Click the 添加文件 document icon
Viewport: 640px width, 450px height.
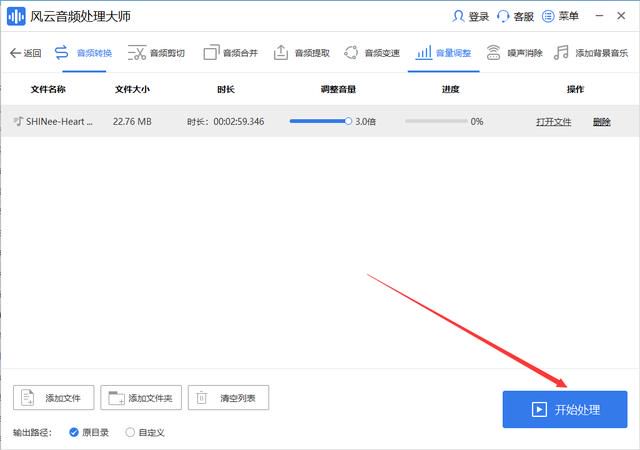point(28,397)
